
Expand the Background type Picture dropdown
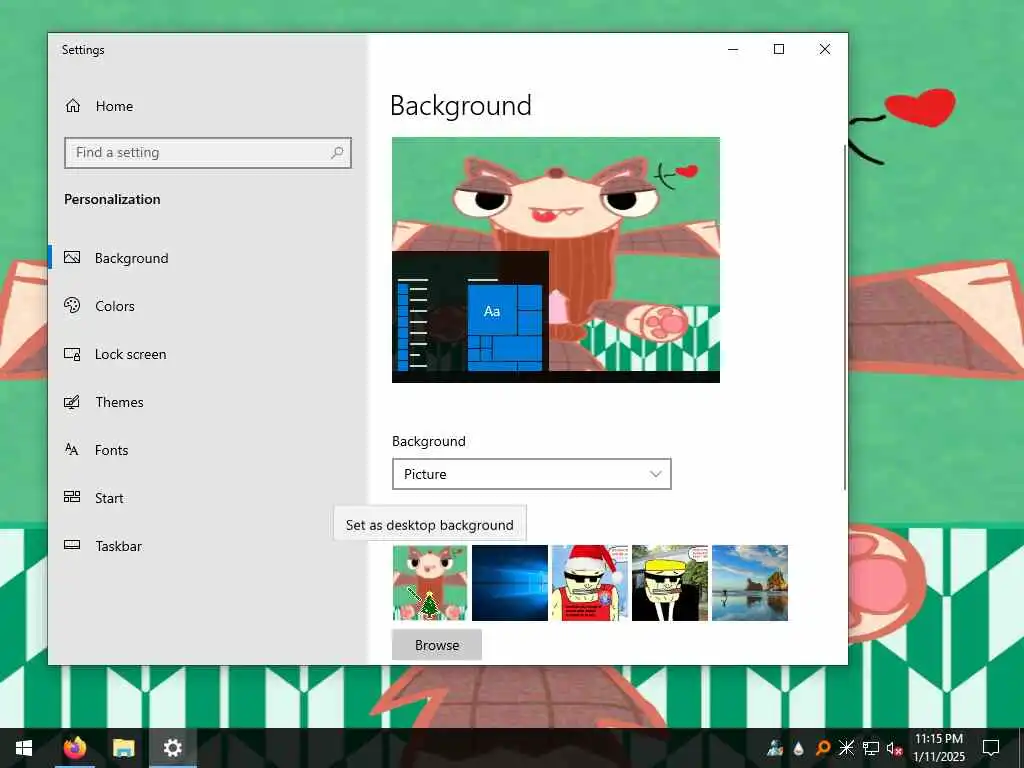pyautogui.click(x=532, y=474)
